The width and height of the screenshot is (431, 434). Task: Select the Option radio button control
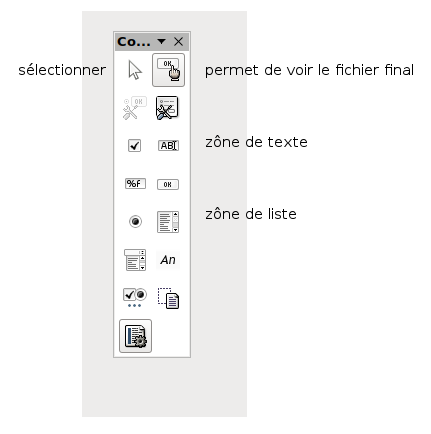135,221
